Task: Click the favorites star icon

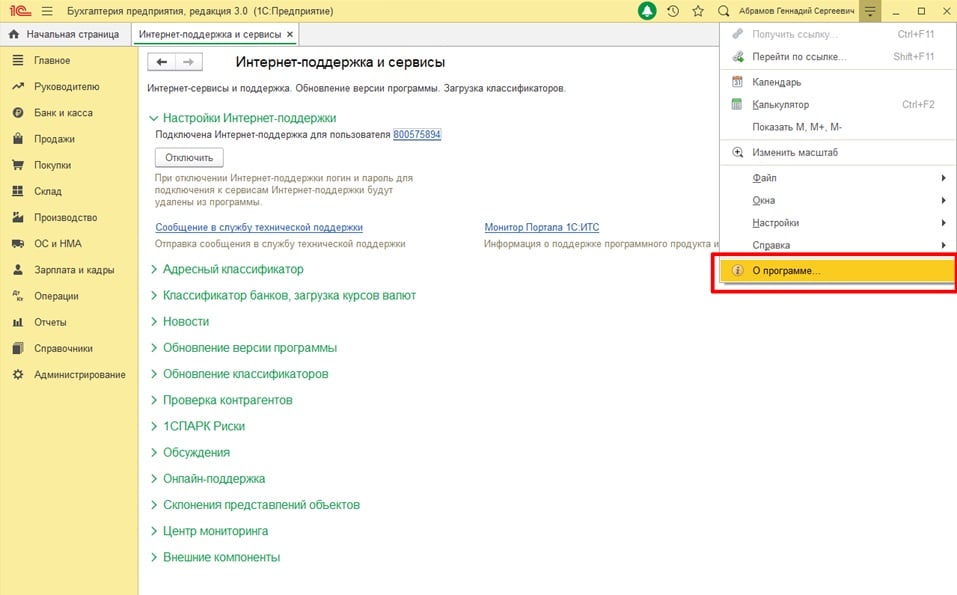Action: click(x=698, y=11)
